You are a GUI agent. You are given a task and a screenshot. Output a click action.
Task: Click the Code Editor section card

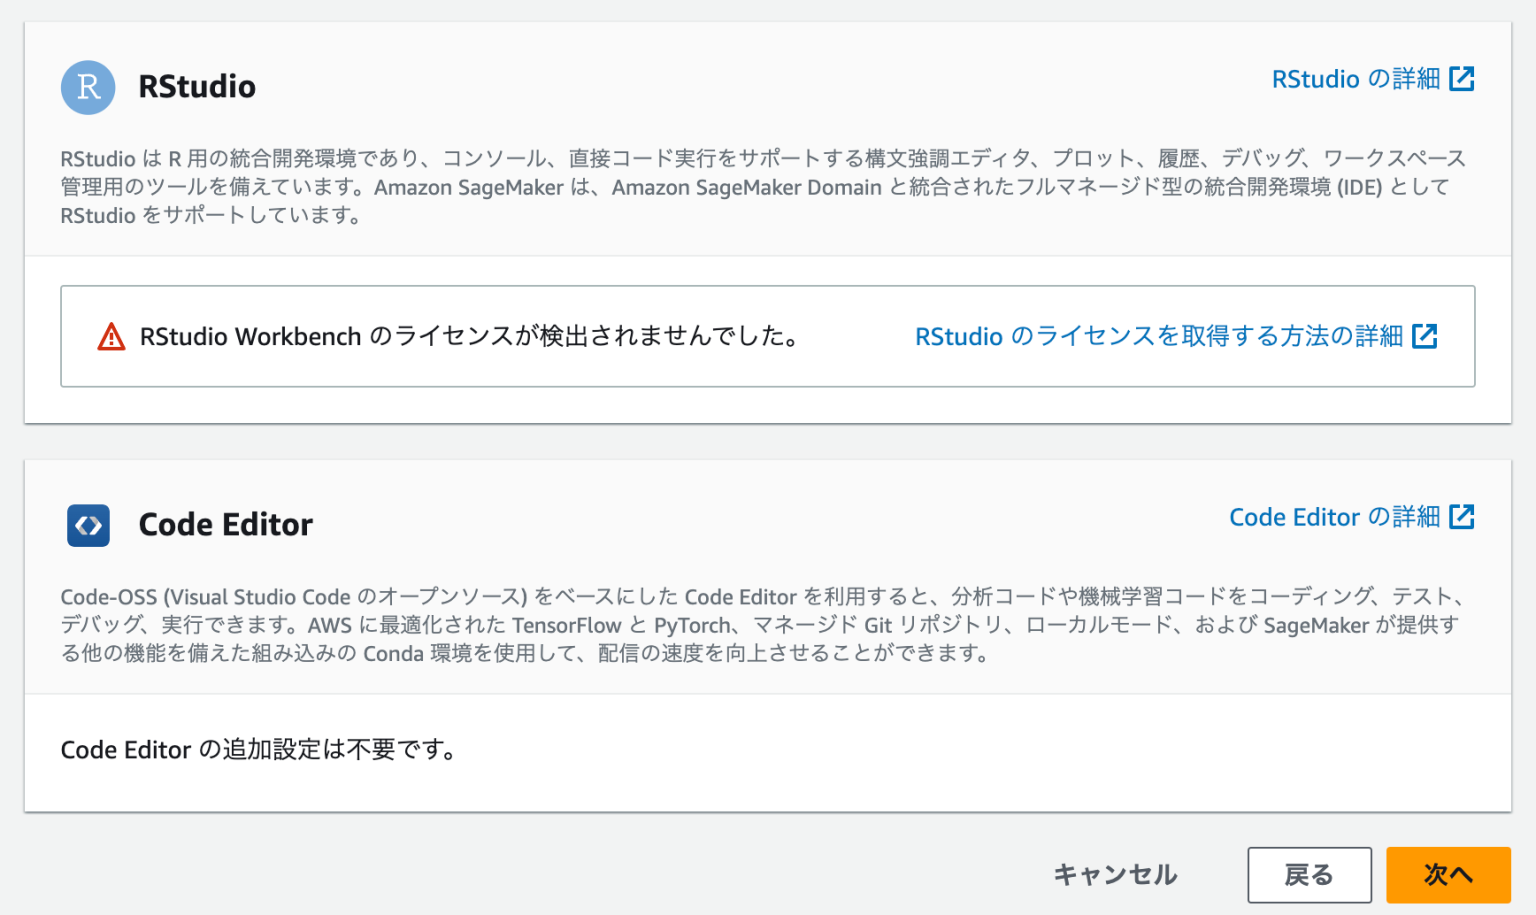(x=768, y=635)
